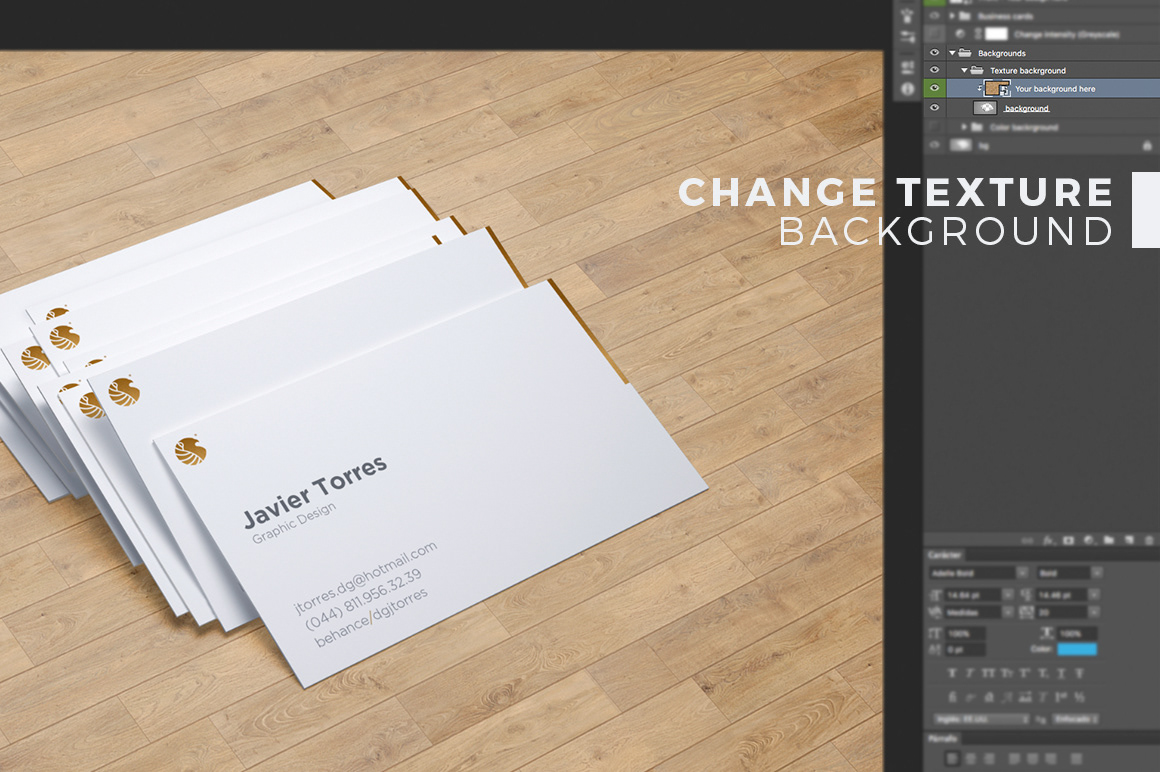Select the 'Backgrounds' group name
Viewport: 1160px width, 772px height.
(x=1002, y=53)
